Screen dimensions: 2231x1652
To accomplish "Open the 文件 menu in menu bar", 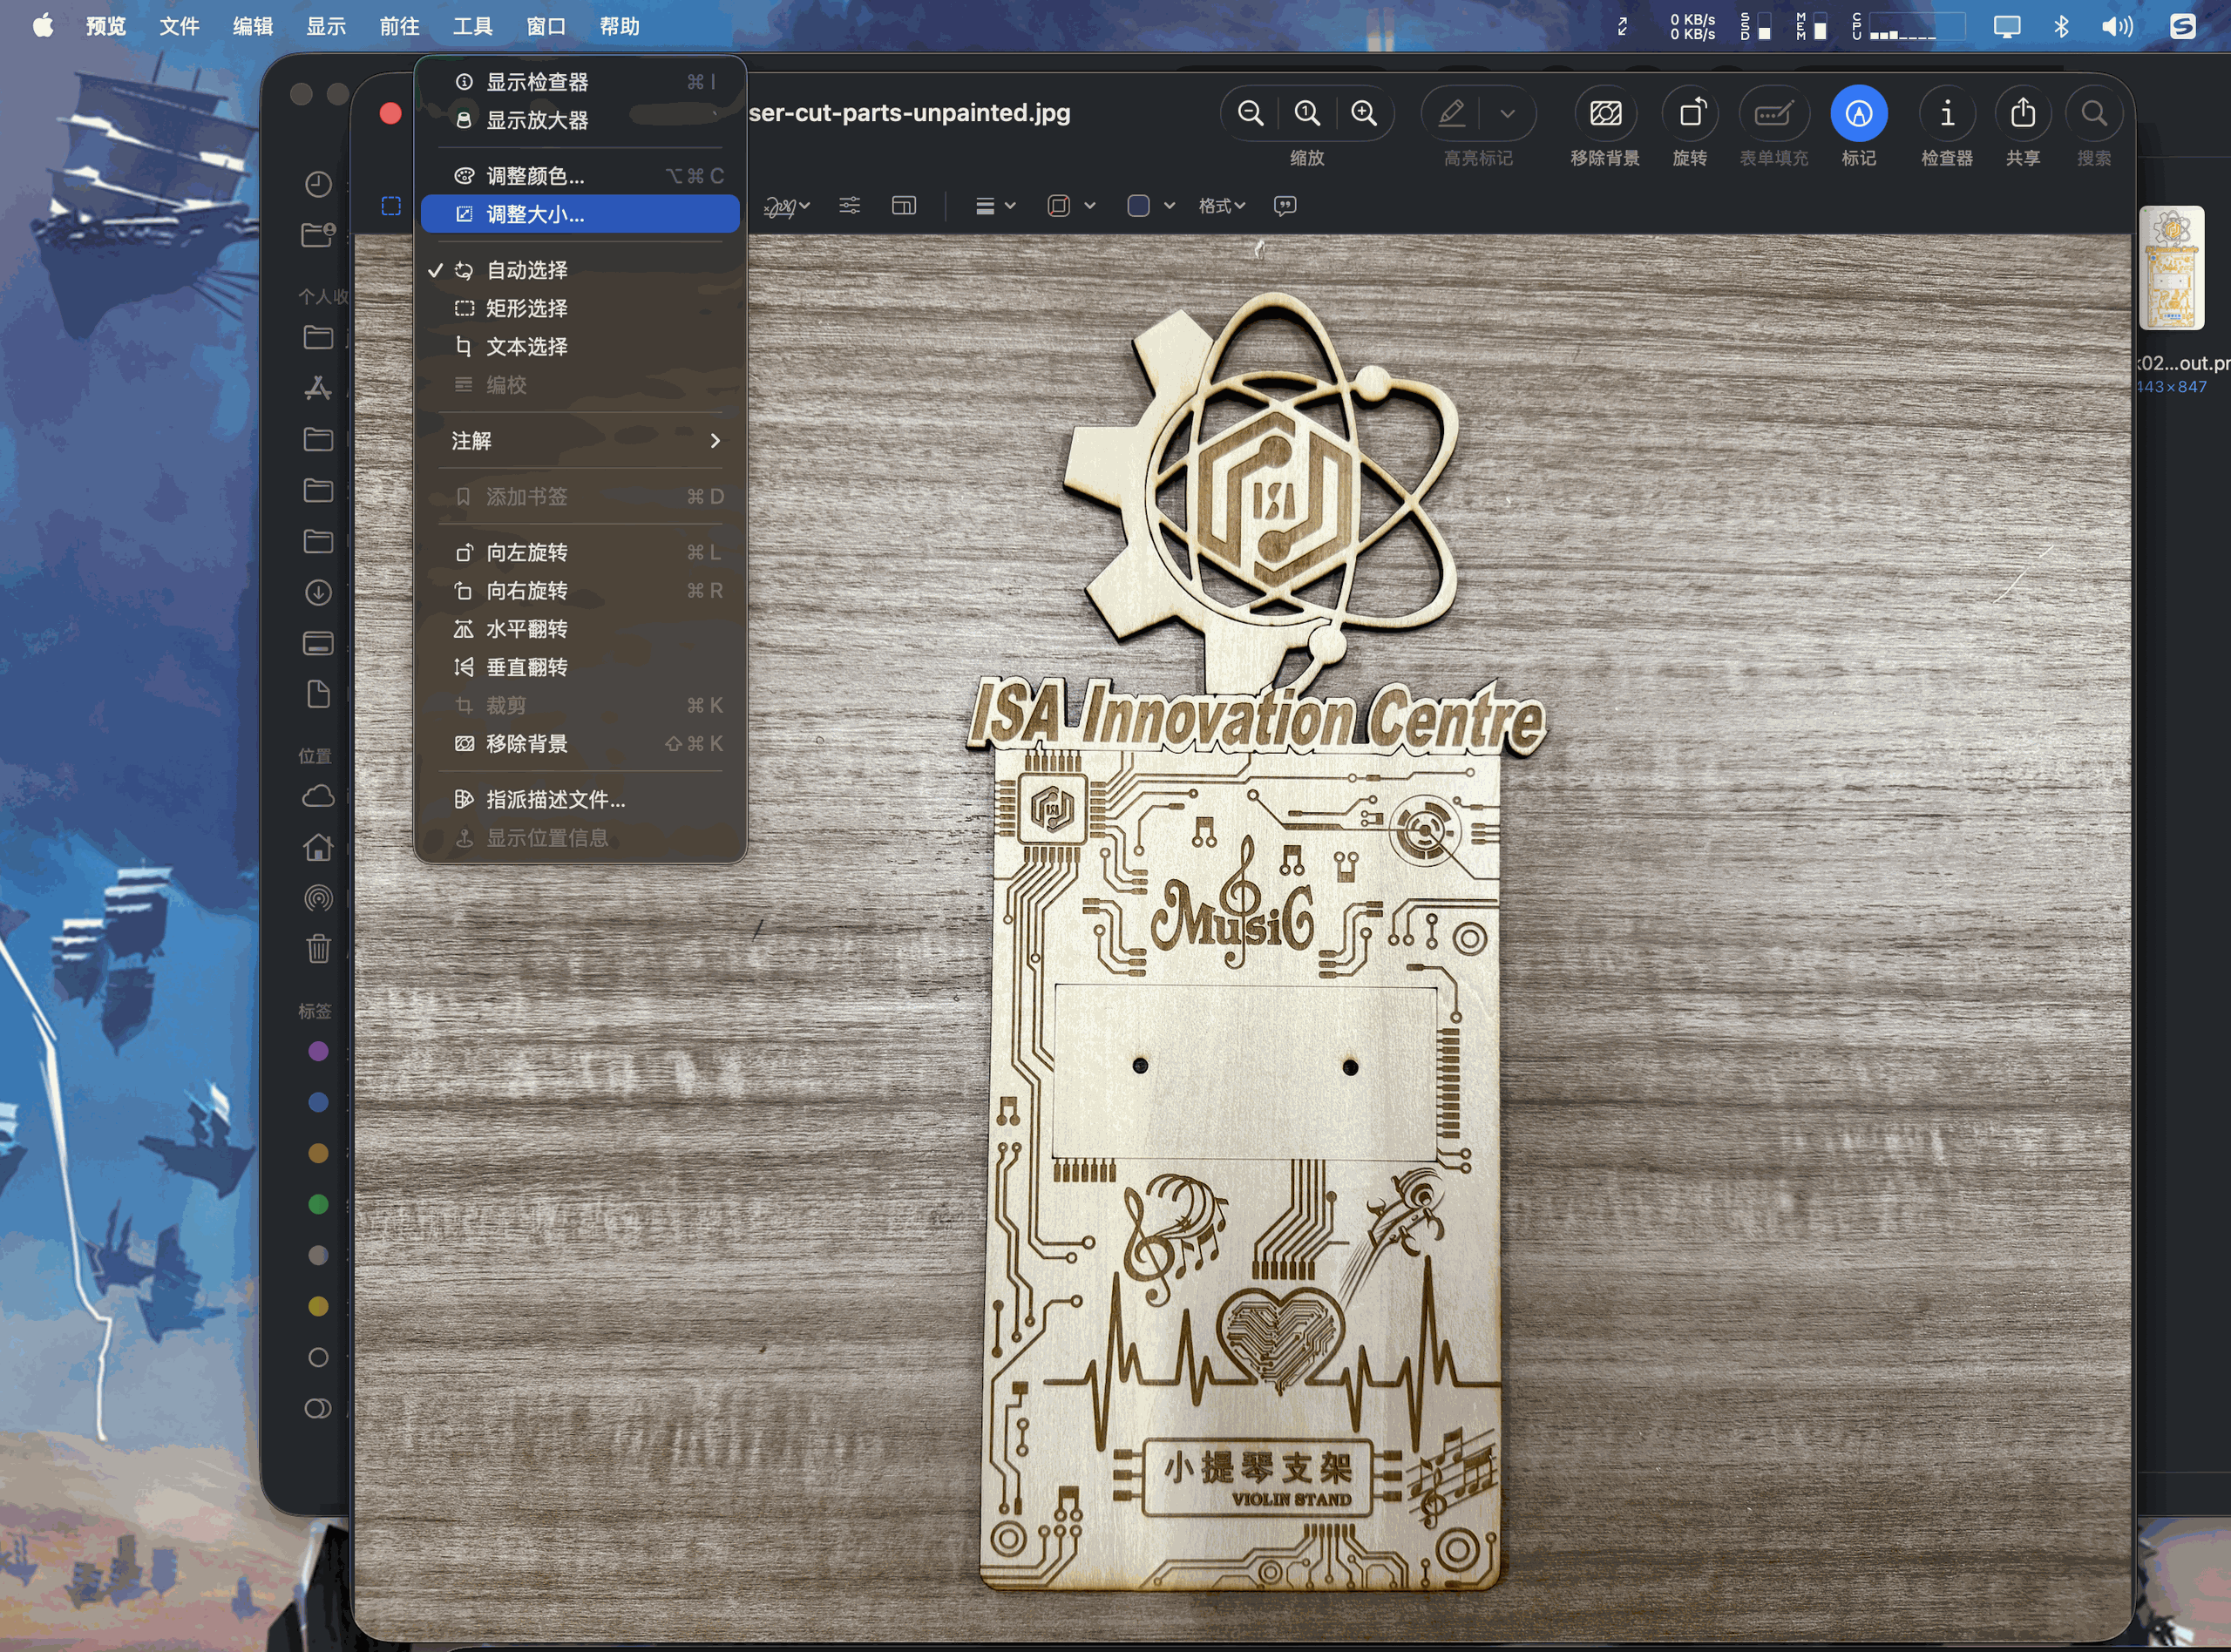I will coord(179,26).
